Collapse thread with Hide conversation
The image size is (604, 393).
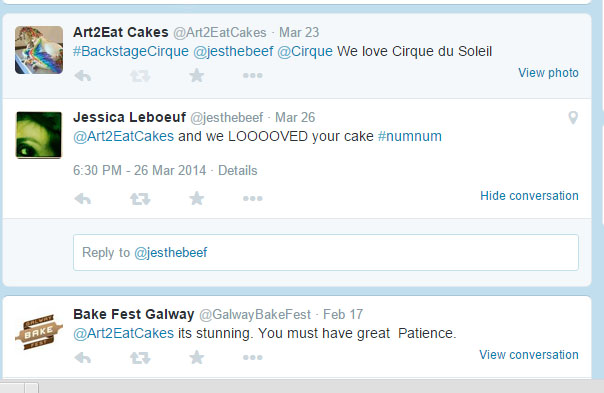tap(529, 196)
